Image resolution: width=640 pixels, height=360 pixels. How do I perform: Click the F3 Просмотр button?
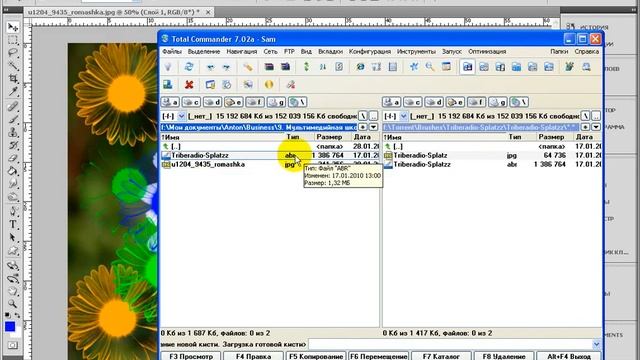tap(191, 356)
